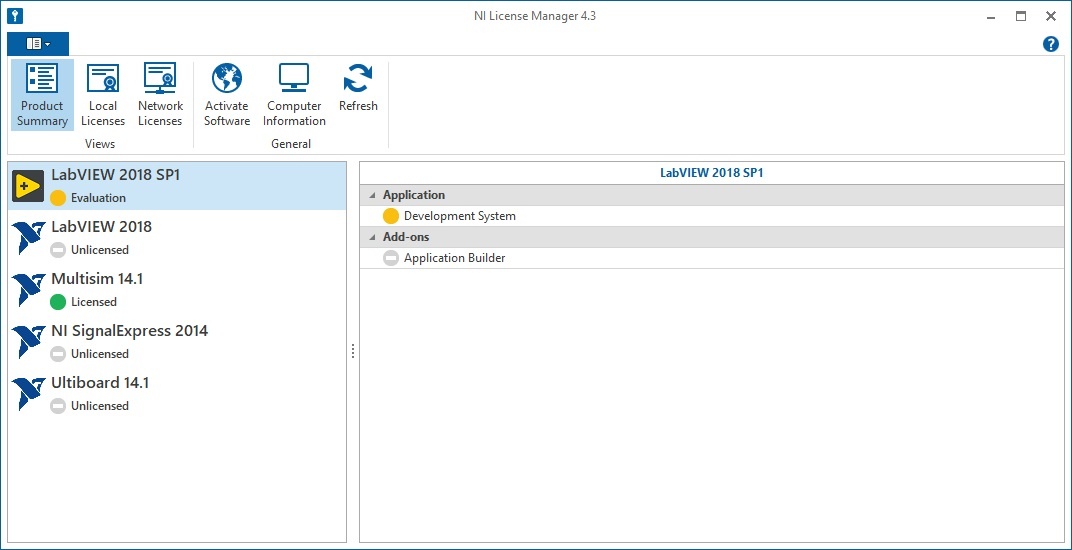Open the Network Licenses view
The height and width of the screenshot is (550, 1072).
160,95
